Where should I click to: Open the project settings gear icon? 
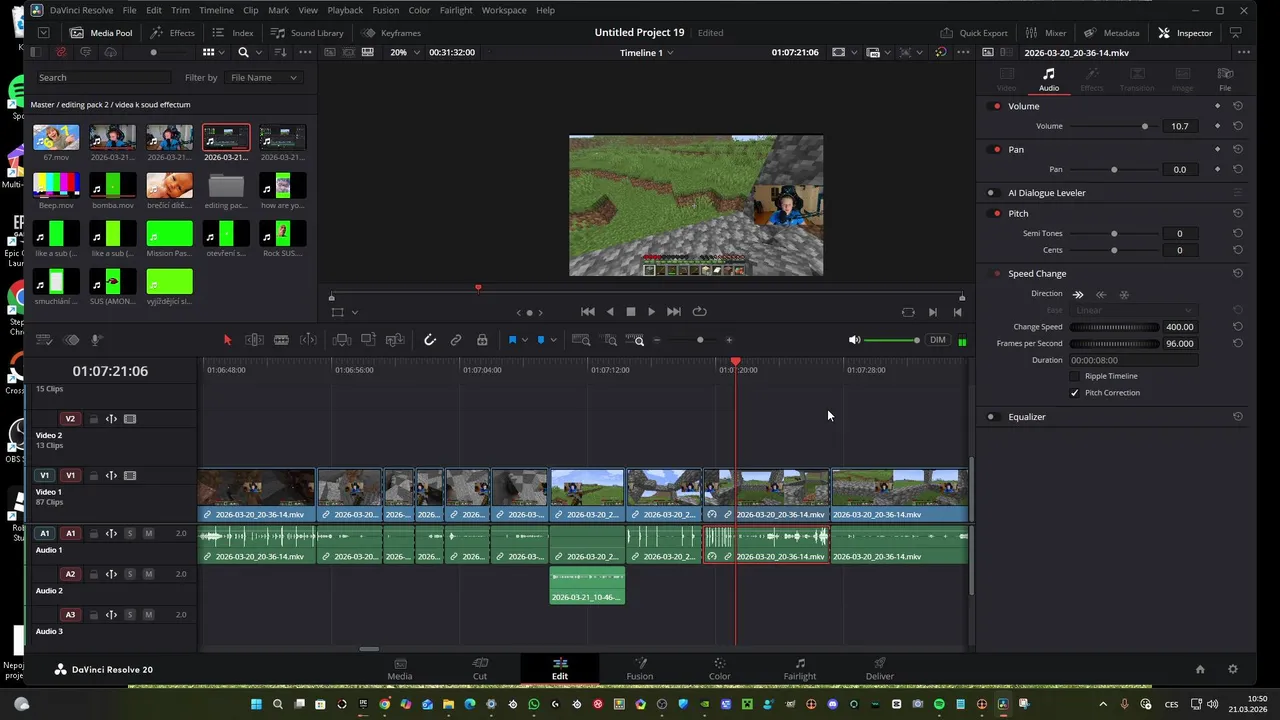(x=1233, y=669)
